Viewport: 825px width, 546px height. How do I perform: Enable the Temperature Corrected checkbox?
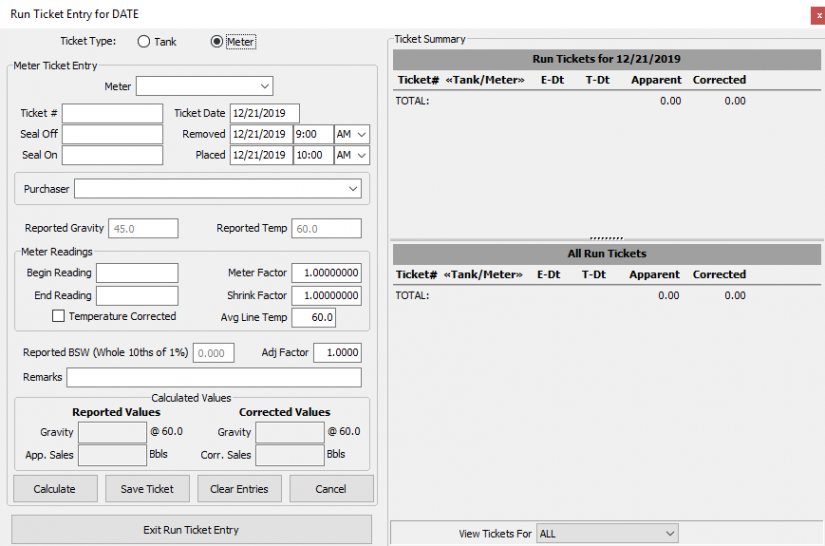tap(58, 316)
